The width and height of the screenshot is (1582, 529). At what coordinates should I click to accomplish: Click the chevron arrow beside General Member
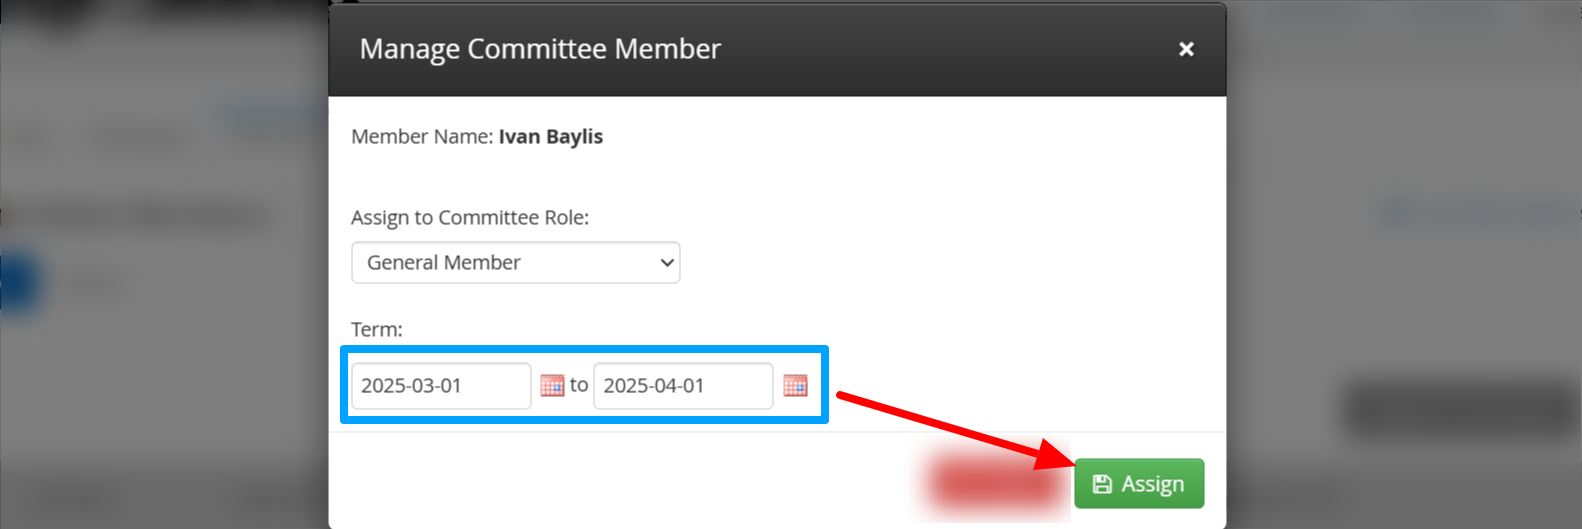coord(667,263)
